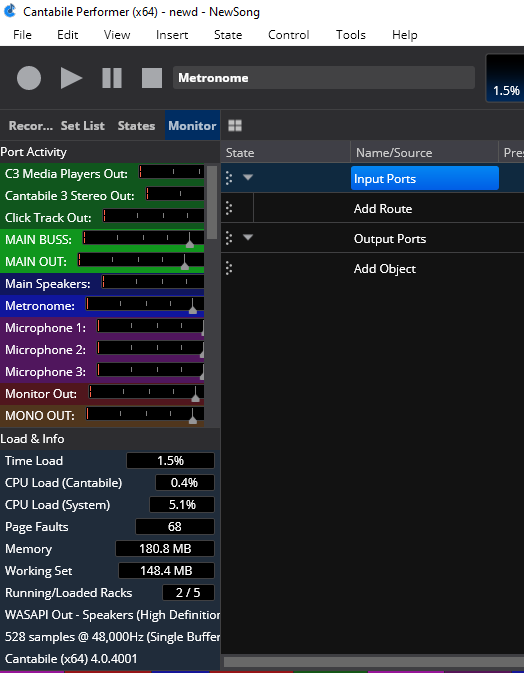Click the Main Speakers meter
The width and height of the screenshot is (524, 673).
pos(153,282)
